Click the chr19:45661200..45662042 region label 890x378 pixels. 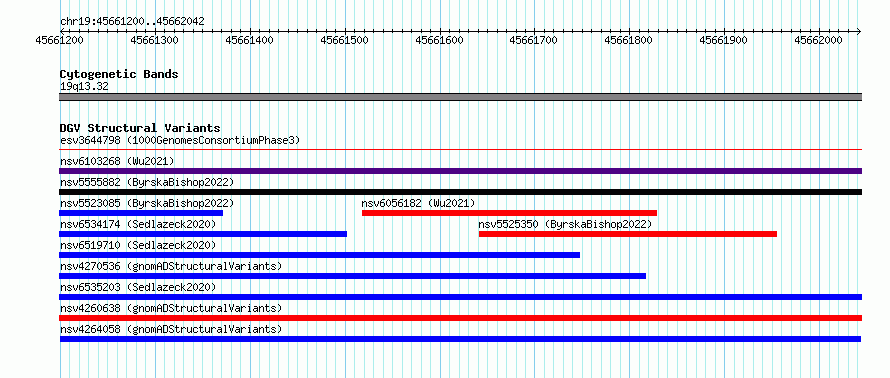coord(132,22)
